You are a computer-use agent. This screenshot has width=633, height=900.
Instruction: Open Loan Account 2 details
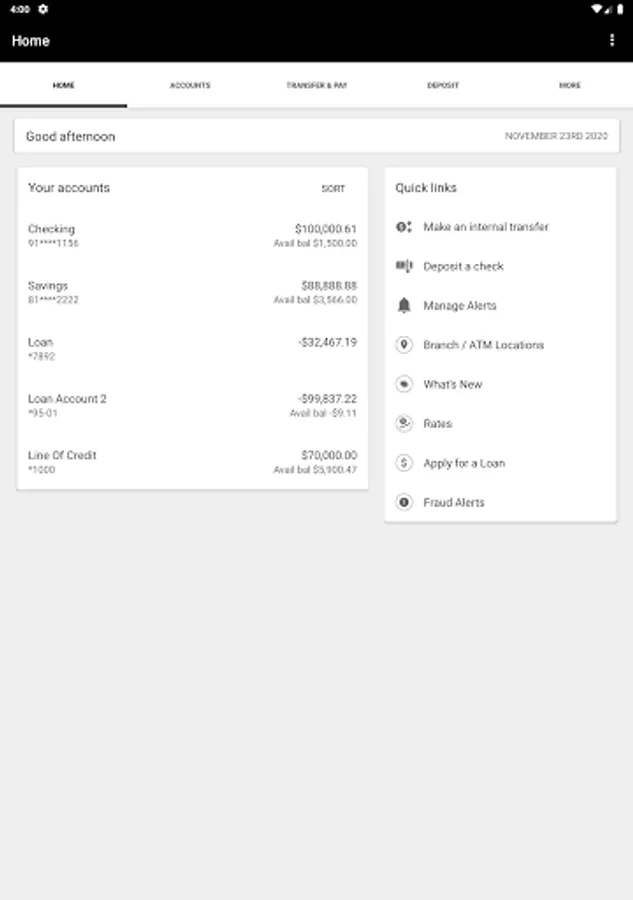tap(192, 405)
